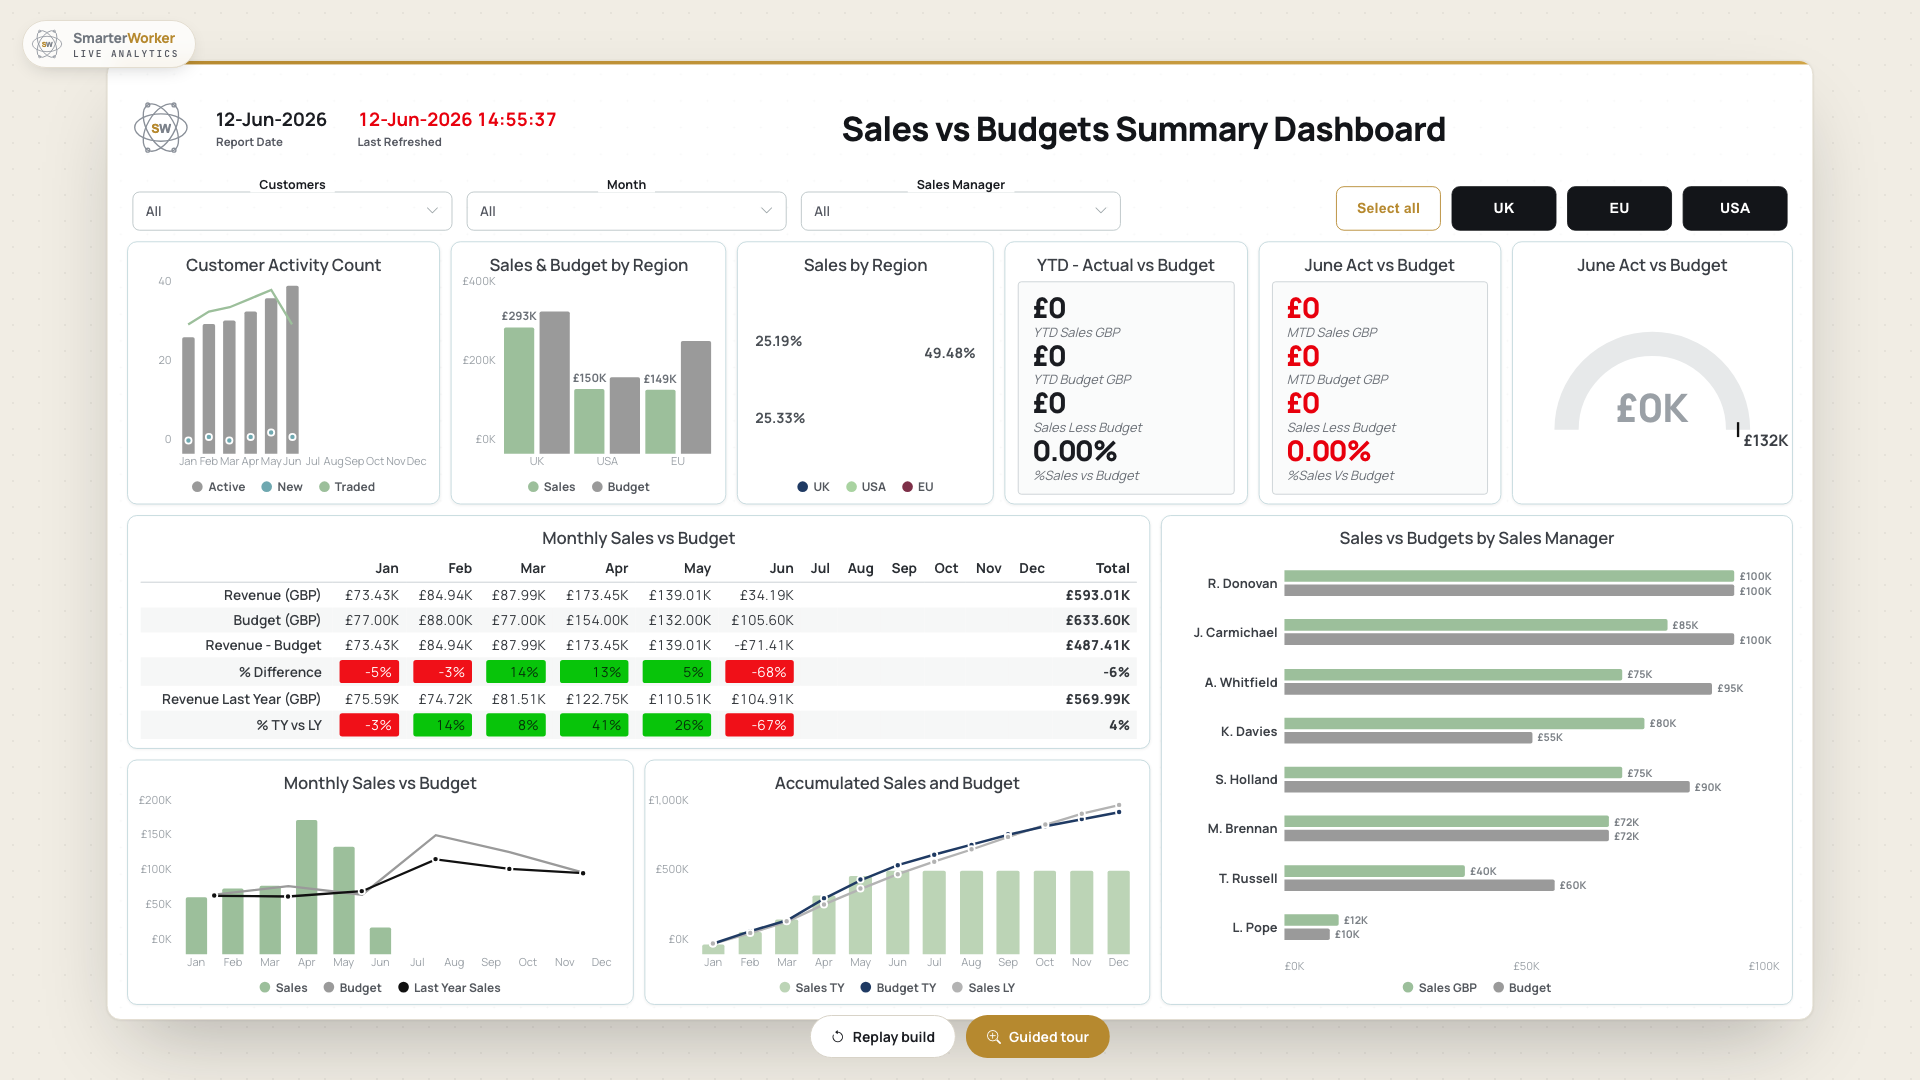The width and height of the screenshot is (1920, 1080).
Task: Toggle Budget legend in Sales & Budget by Region
Action: 620,487
